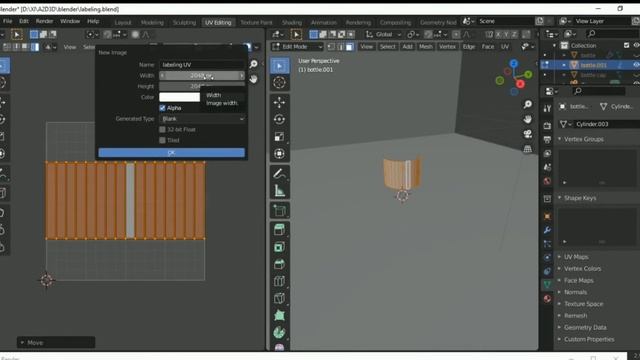Expand the Vertex Groups panel
This screenshot has width=640, height=360.
click(x=584, y=139)
